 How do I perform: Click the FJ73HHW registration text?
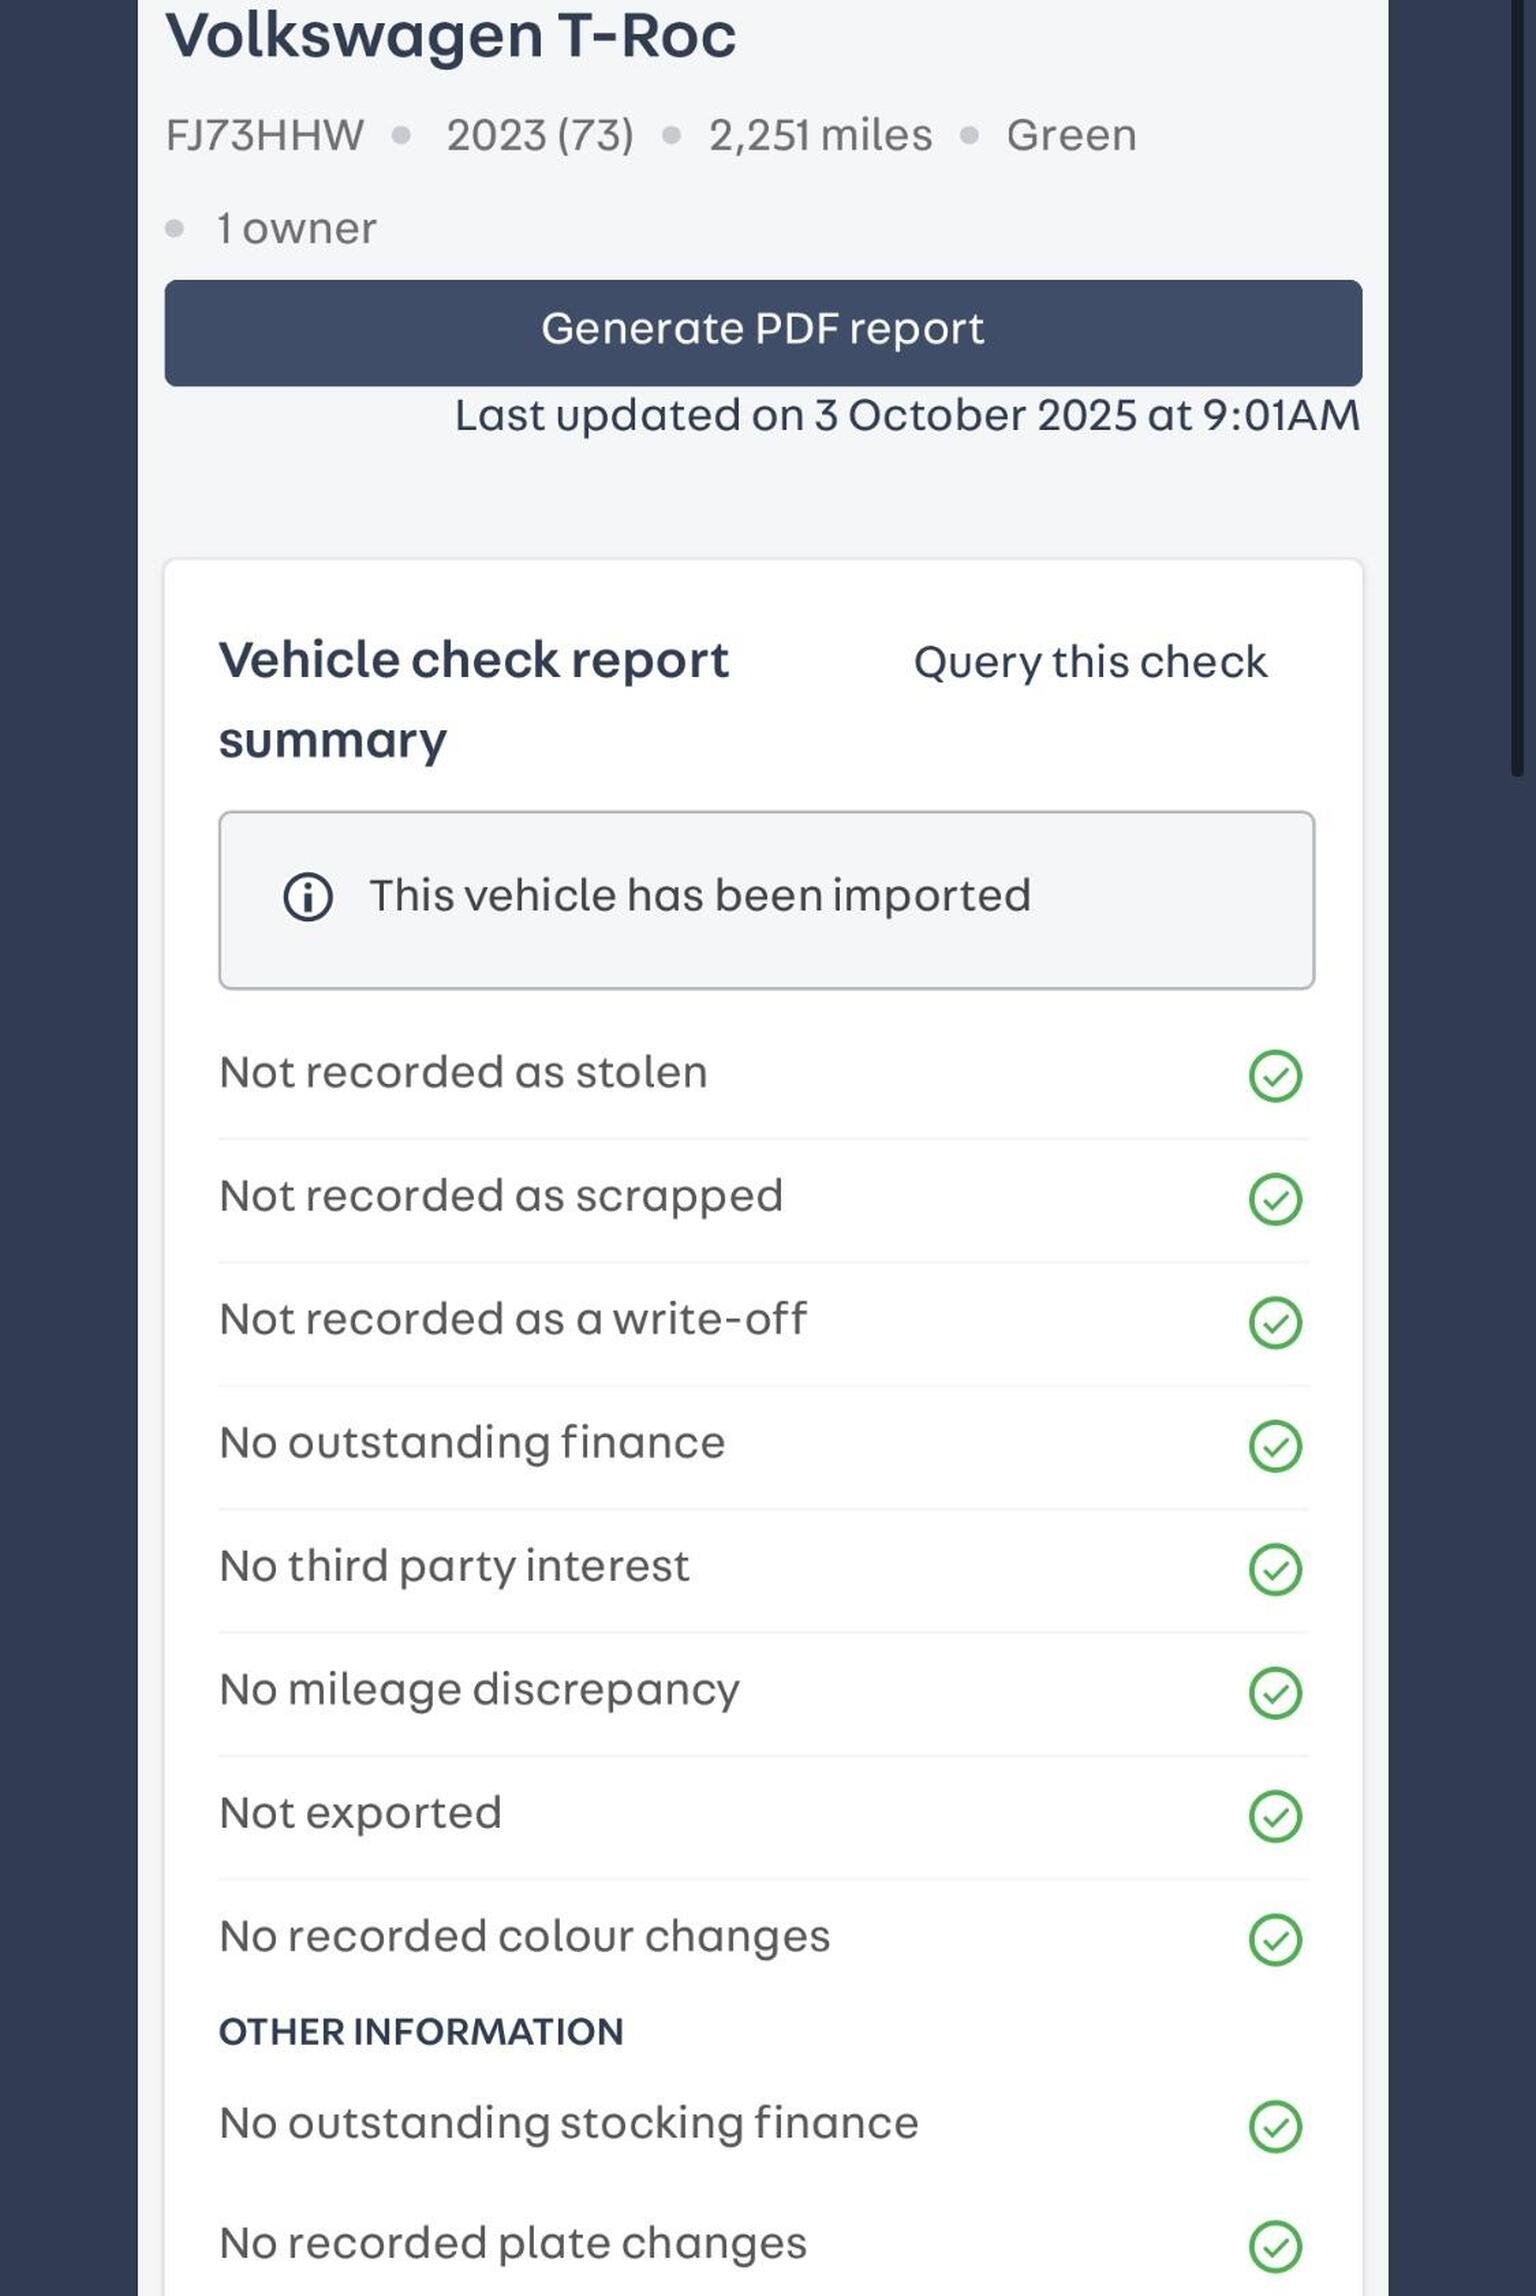pos(264,135)
